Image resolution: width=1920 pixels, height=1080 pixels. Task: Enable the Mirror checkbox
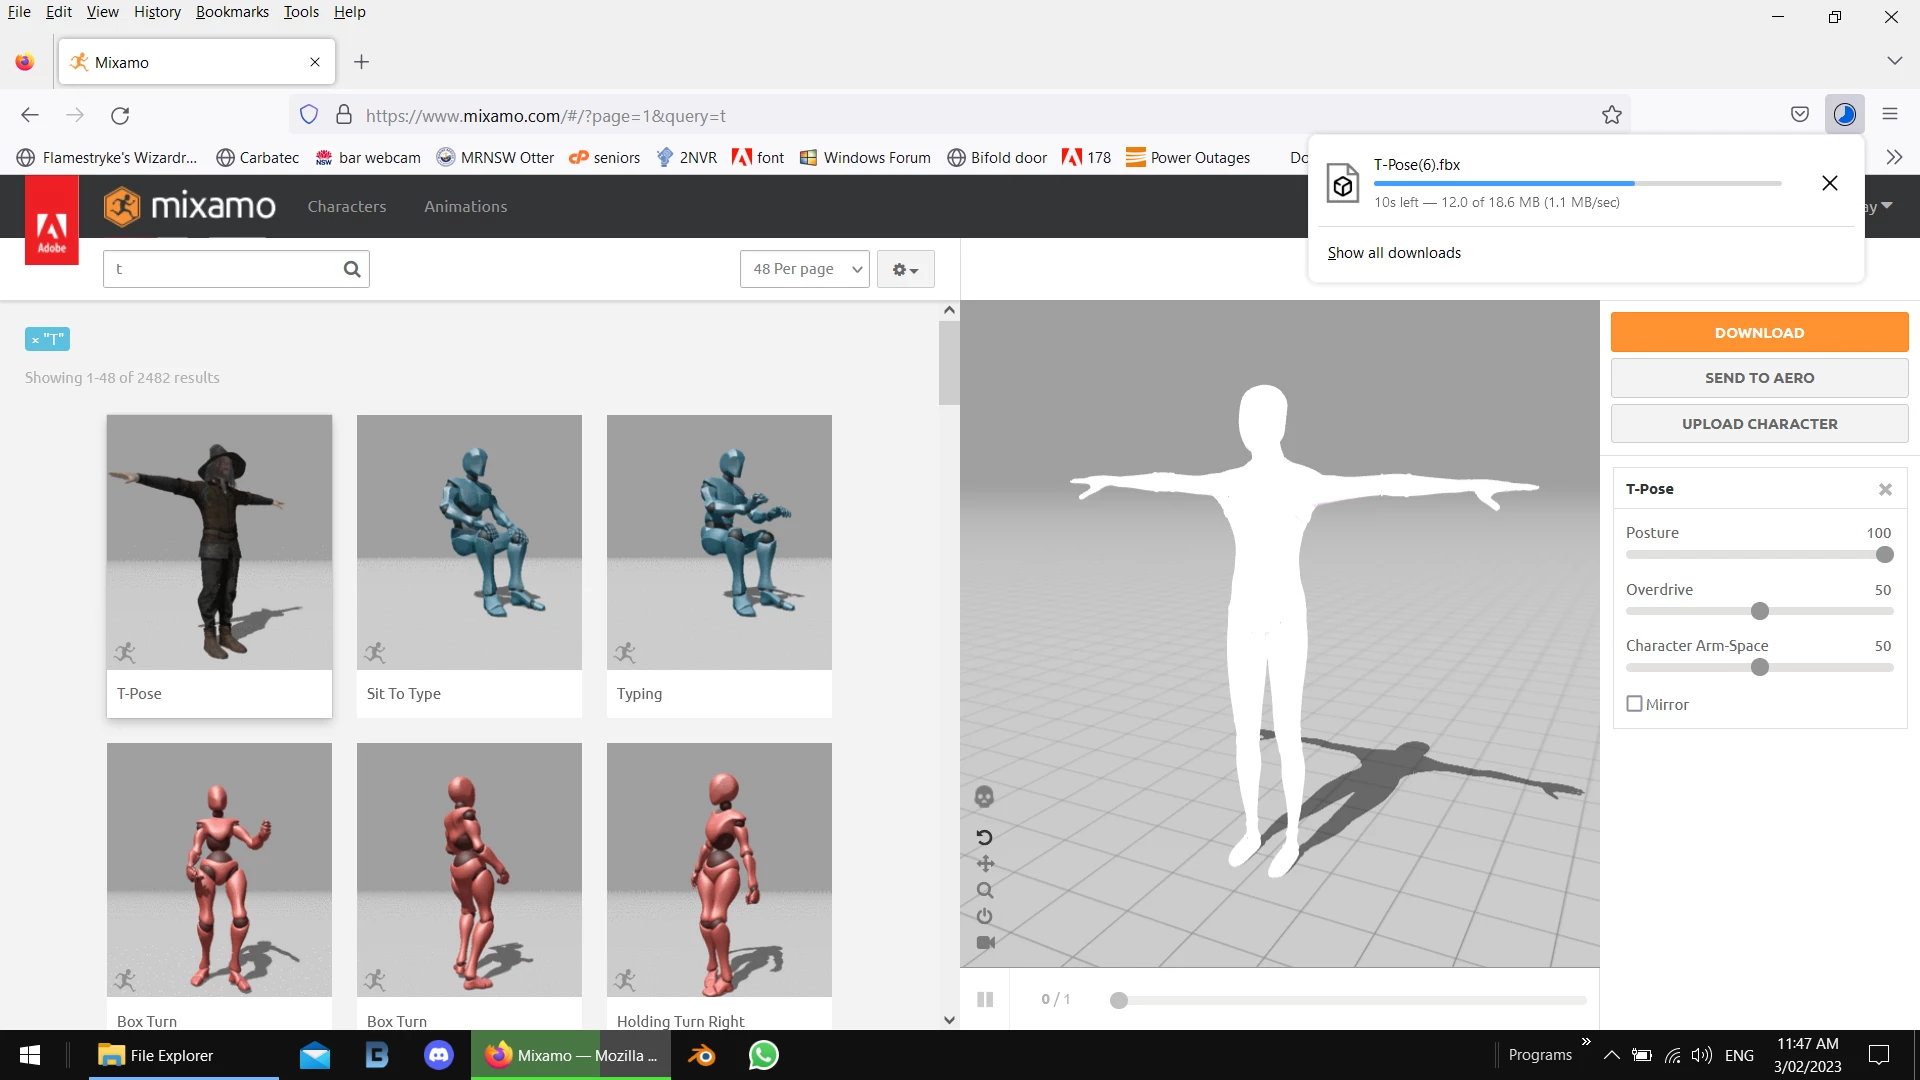(1635, 704)
